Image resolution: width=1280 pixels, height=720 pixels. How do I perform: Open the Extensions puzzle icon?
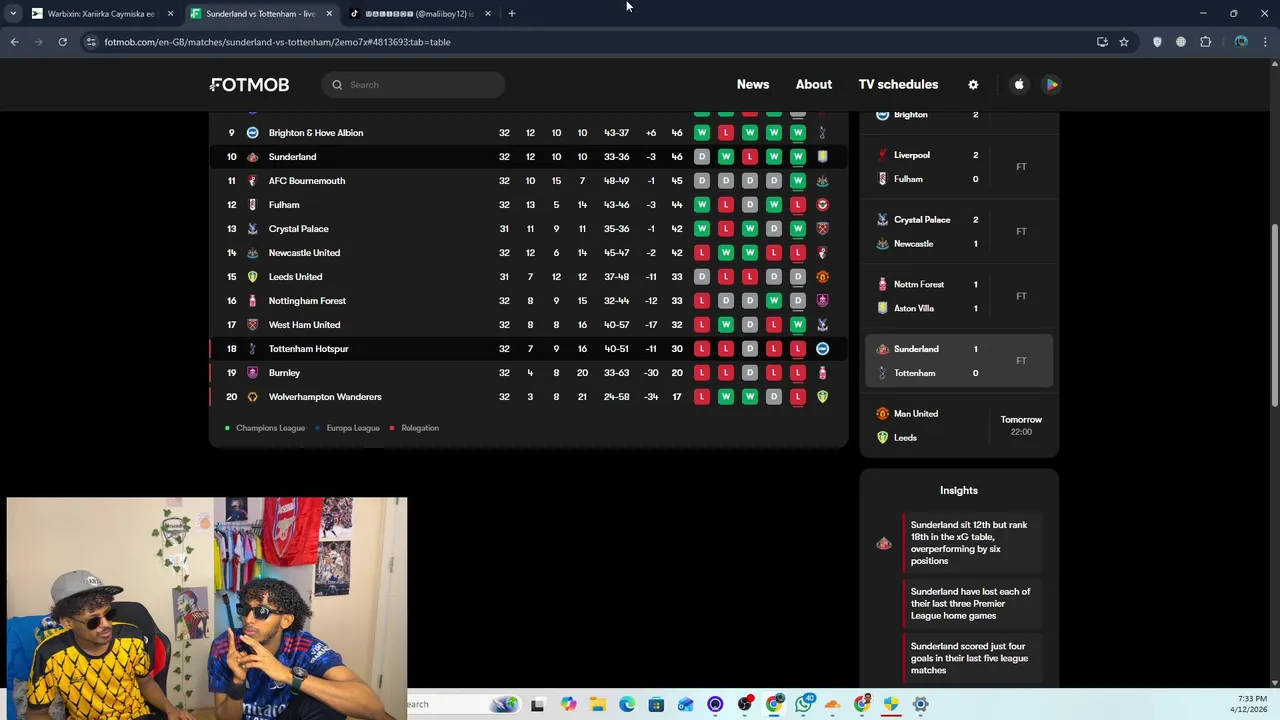(1205, 42)
